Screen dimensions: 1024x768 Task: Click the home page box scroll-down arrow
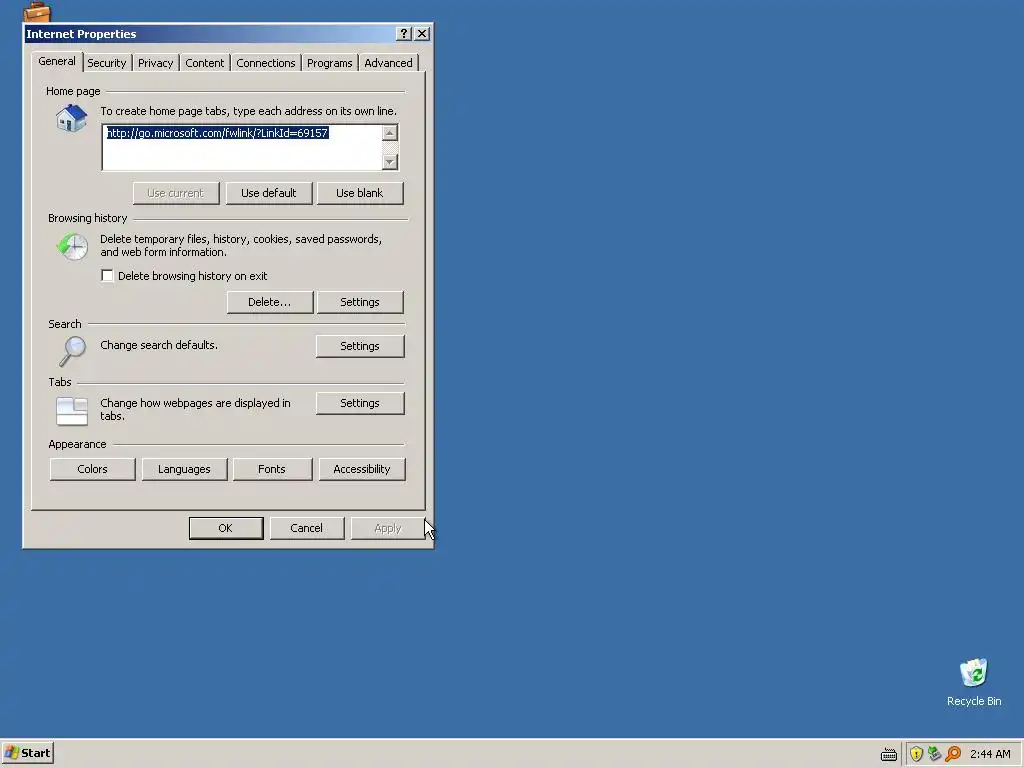pos(390,162)
